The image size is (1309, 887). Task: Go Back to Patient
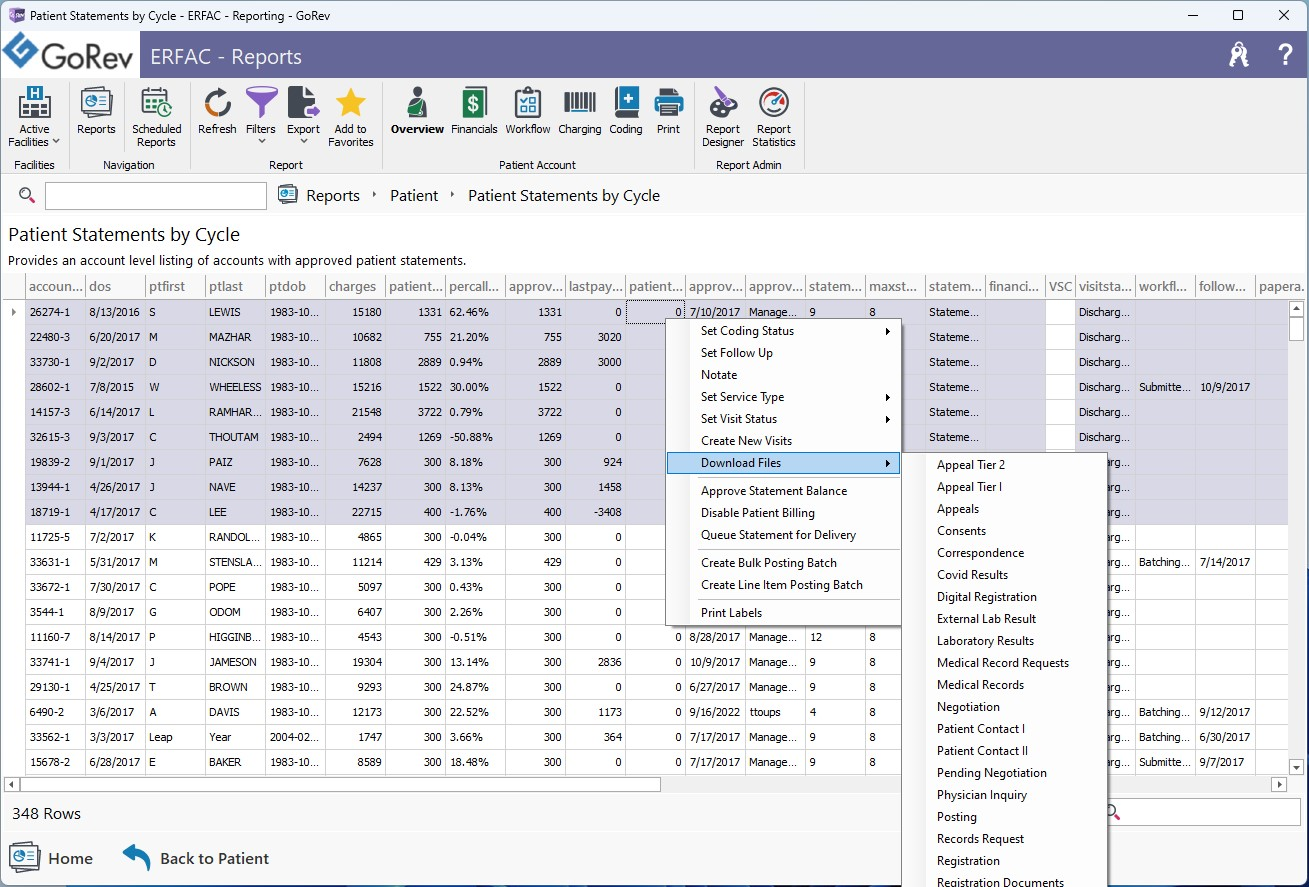pyautogui.click(x=196, y=858)
